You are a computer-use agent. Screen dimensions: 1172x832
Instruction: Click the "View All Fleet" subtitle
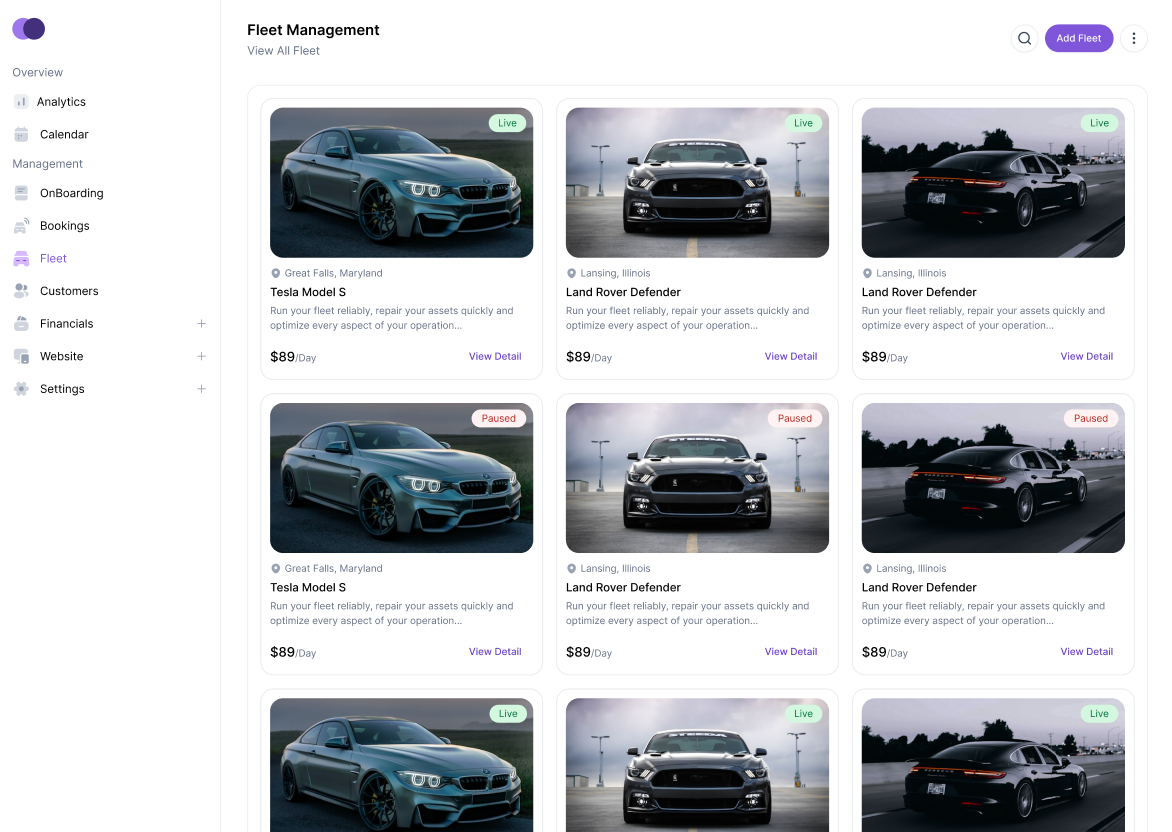(283, 51)
